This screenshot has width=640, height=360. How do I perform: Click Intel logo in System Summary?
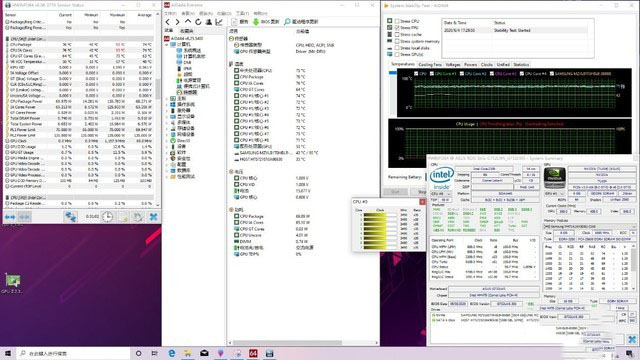[x=441, y=178]
